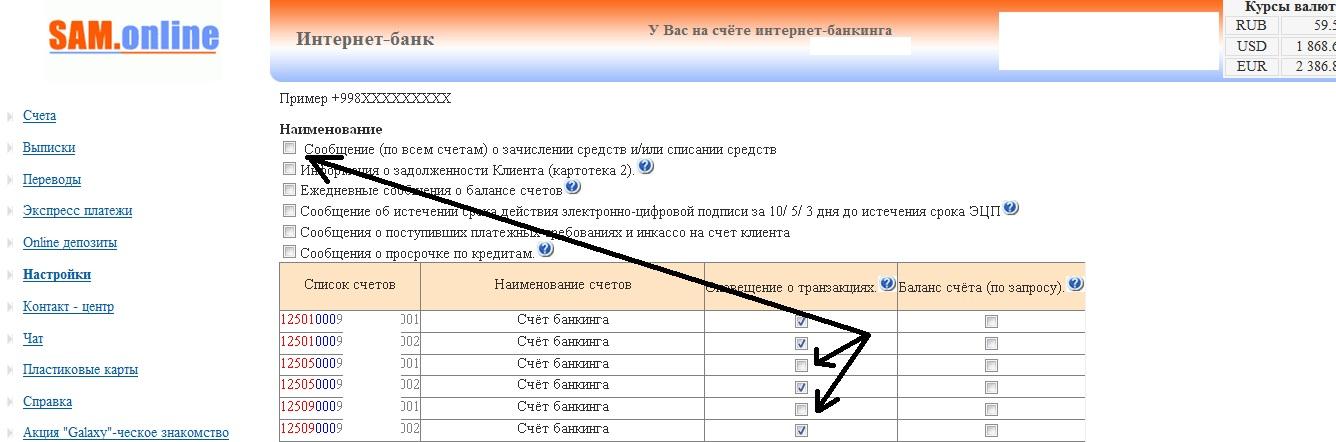
Task: Click help icon next to daily balance messages
Action: [x=572, y=187]
